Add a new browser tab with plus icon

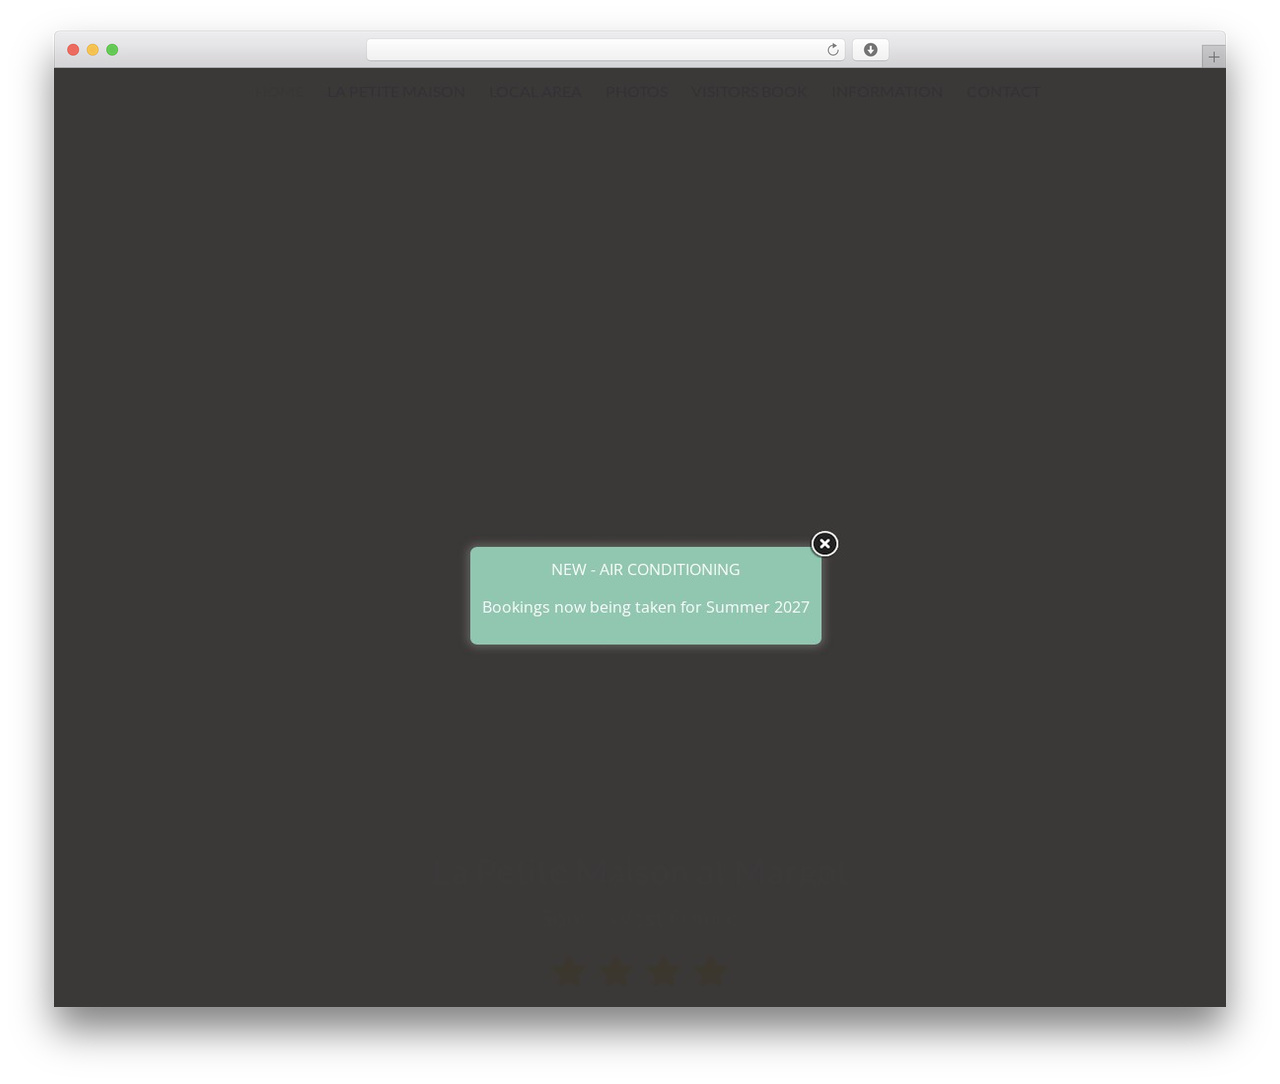pyautogui.click(x=1213, y=56)
